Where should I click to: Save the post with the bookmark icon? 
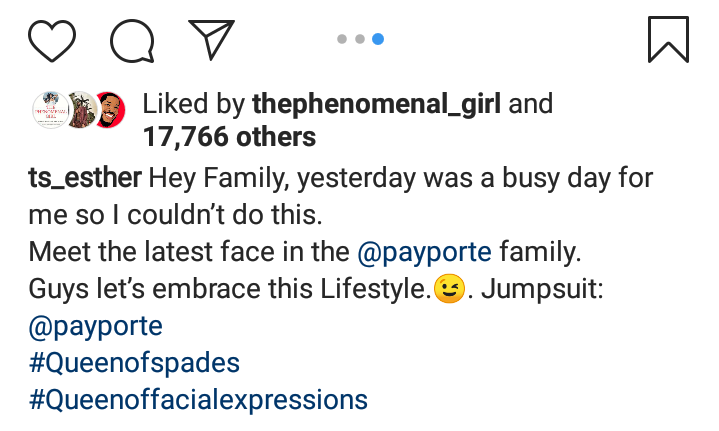coord(668,38)
